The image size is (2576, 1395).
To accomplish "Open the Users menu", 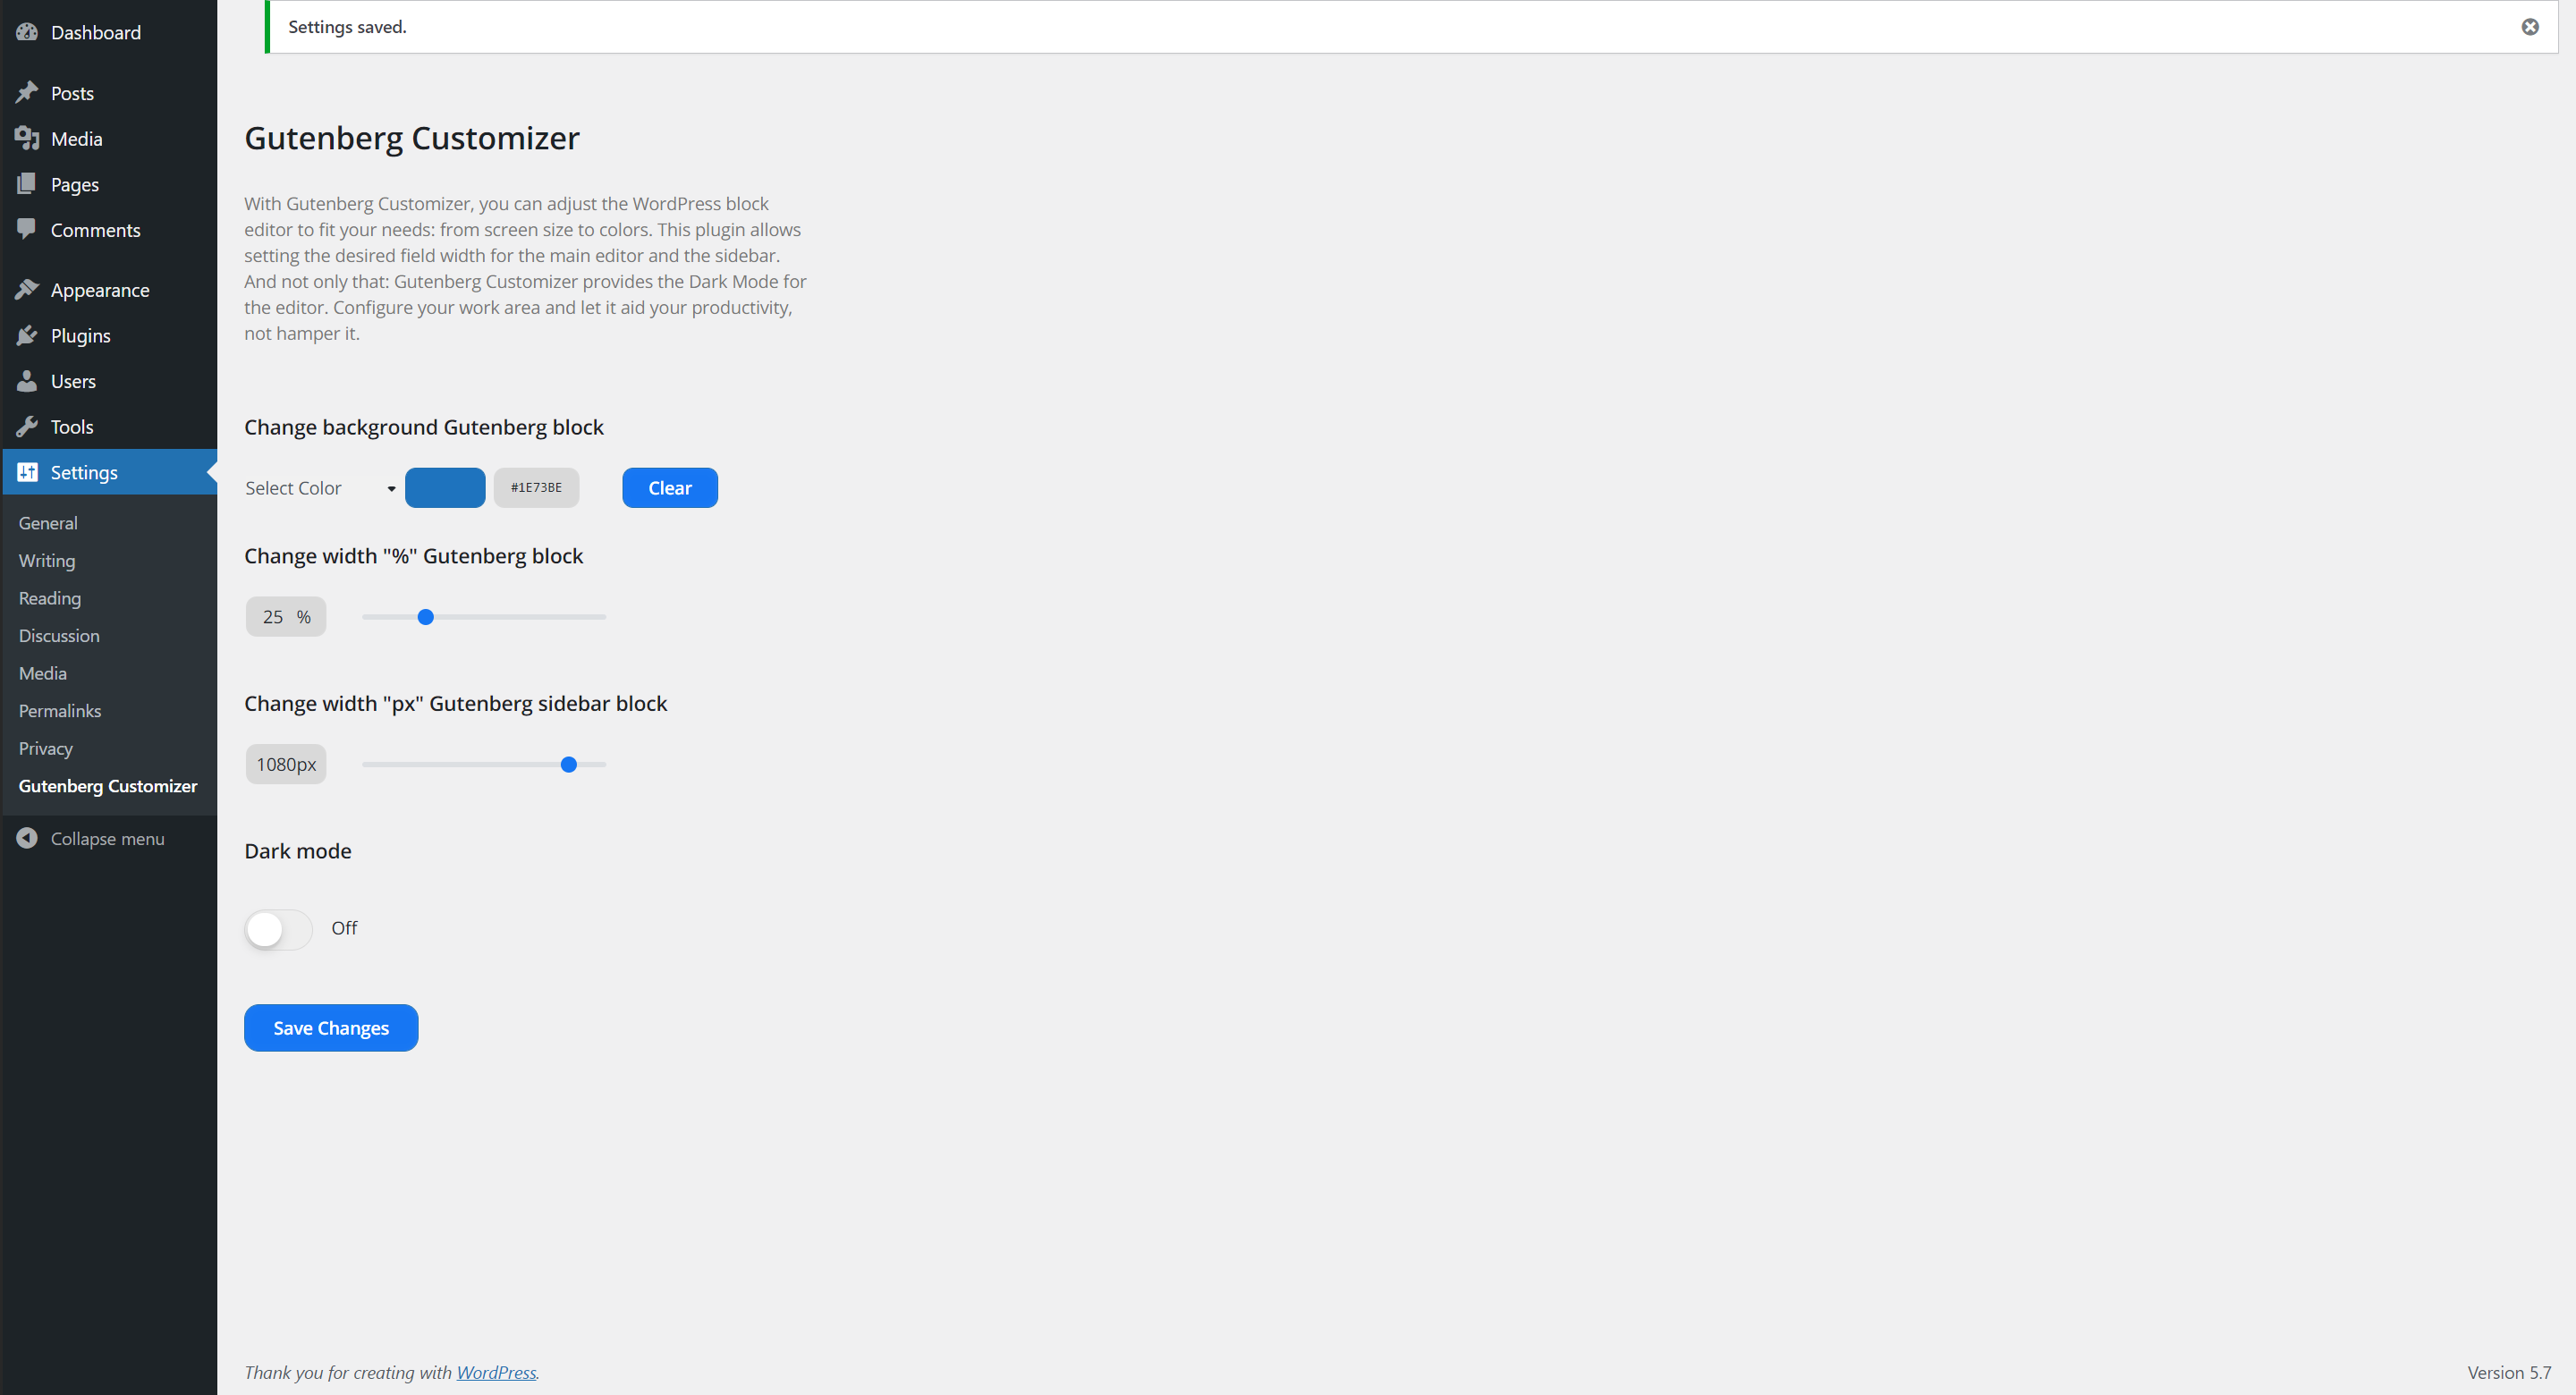I will (74, 381).
